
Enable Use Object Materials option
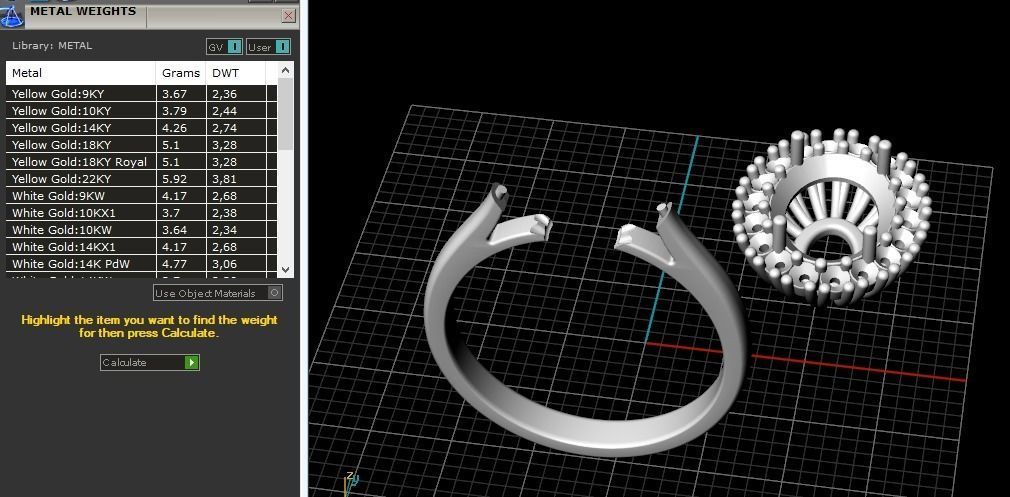[218, 293]
